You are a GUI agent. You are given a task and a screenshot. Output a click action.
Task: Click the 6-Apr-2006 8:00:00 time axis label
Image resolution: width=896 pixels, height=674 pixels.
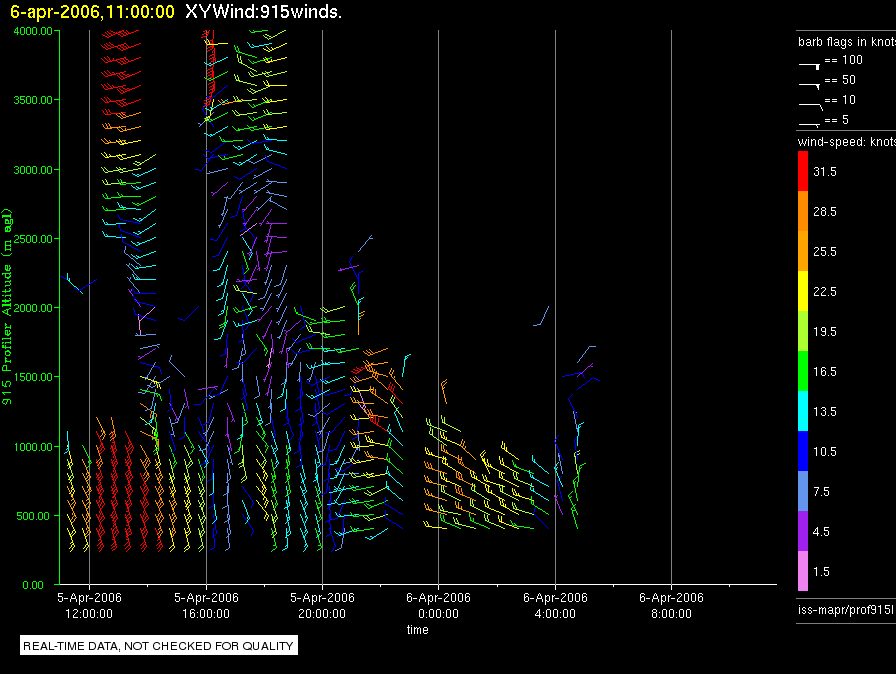(x=670, y=605)
